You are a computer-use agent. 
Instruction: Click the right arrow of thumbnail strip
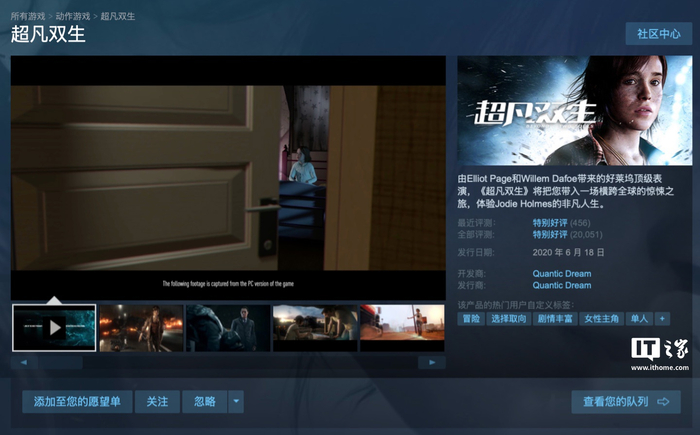coord(432,362)
